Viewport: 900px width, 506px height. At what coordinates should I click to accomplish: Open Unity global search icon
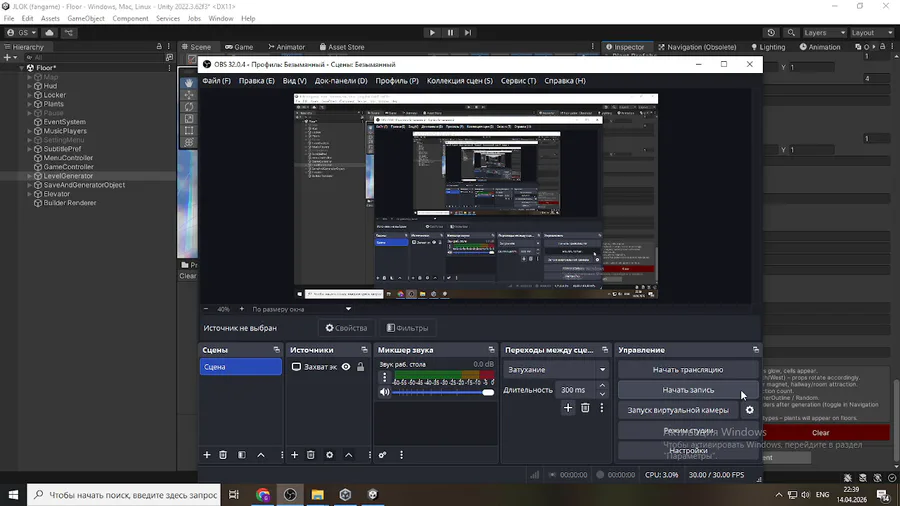click(791, 33)
